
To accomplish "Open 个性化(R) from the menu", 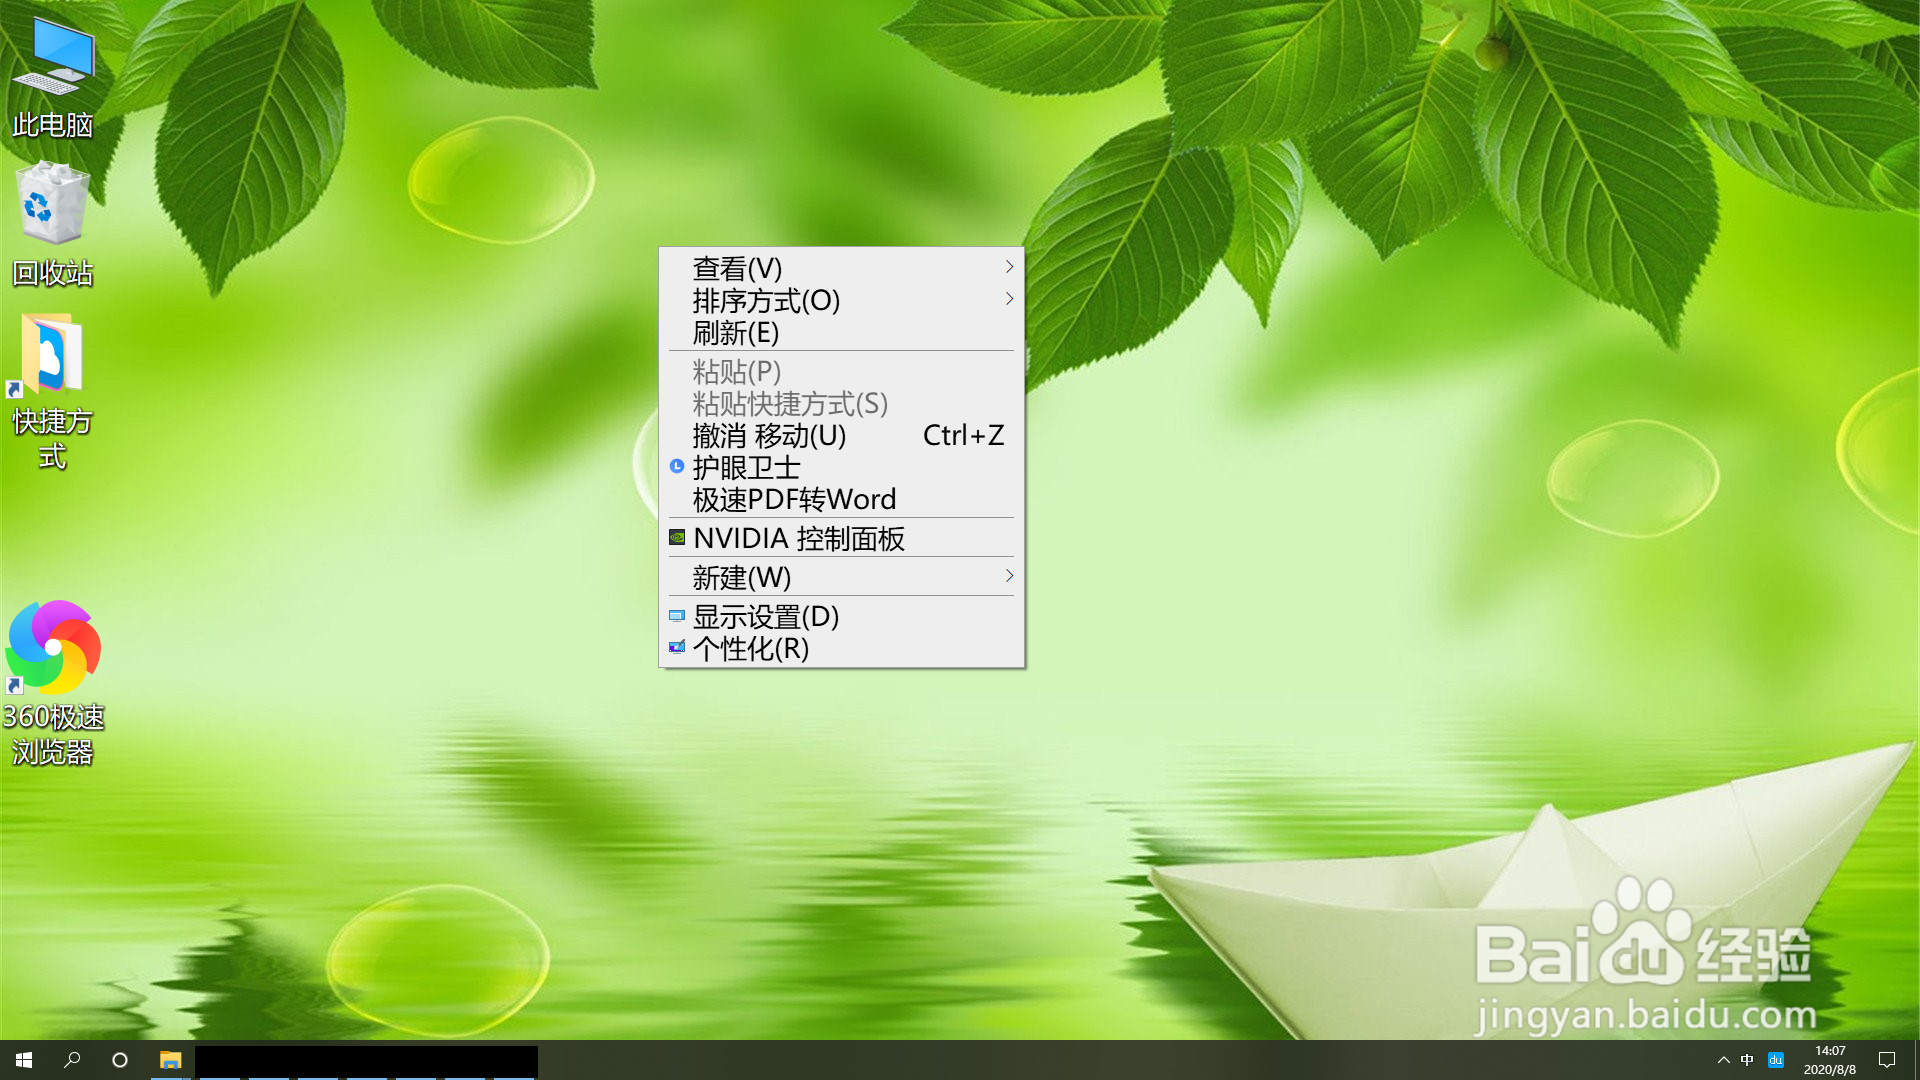I will click(x=841, y=648).
